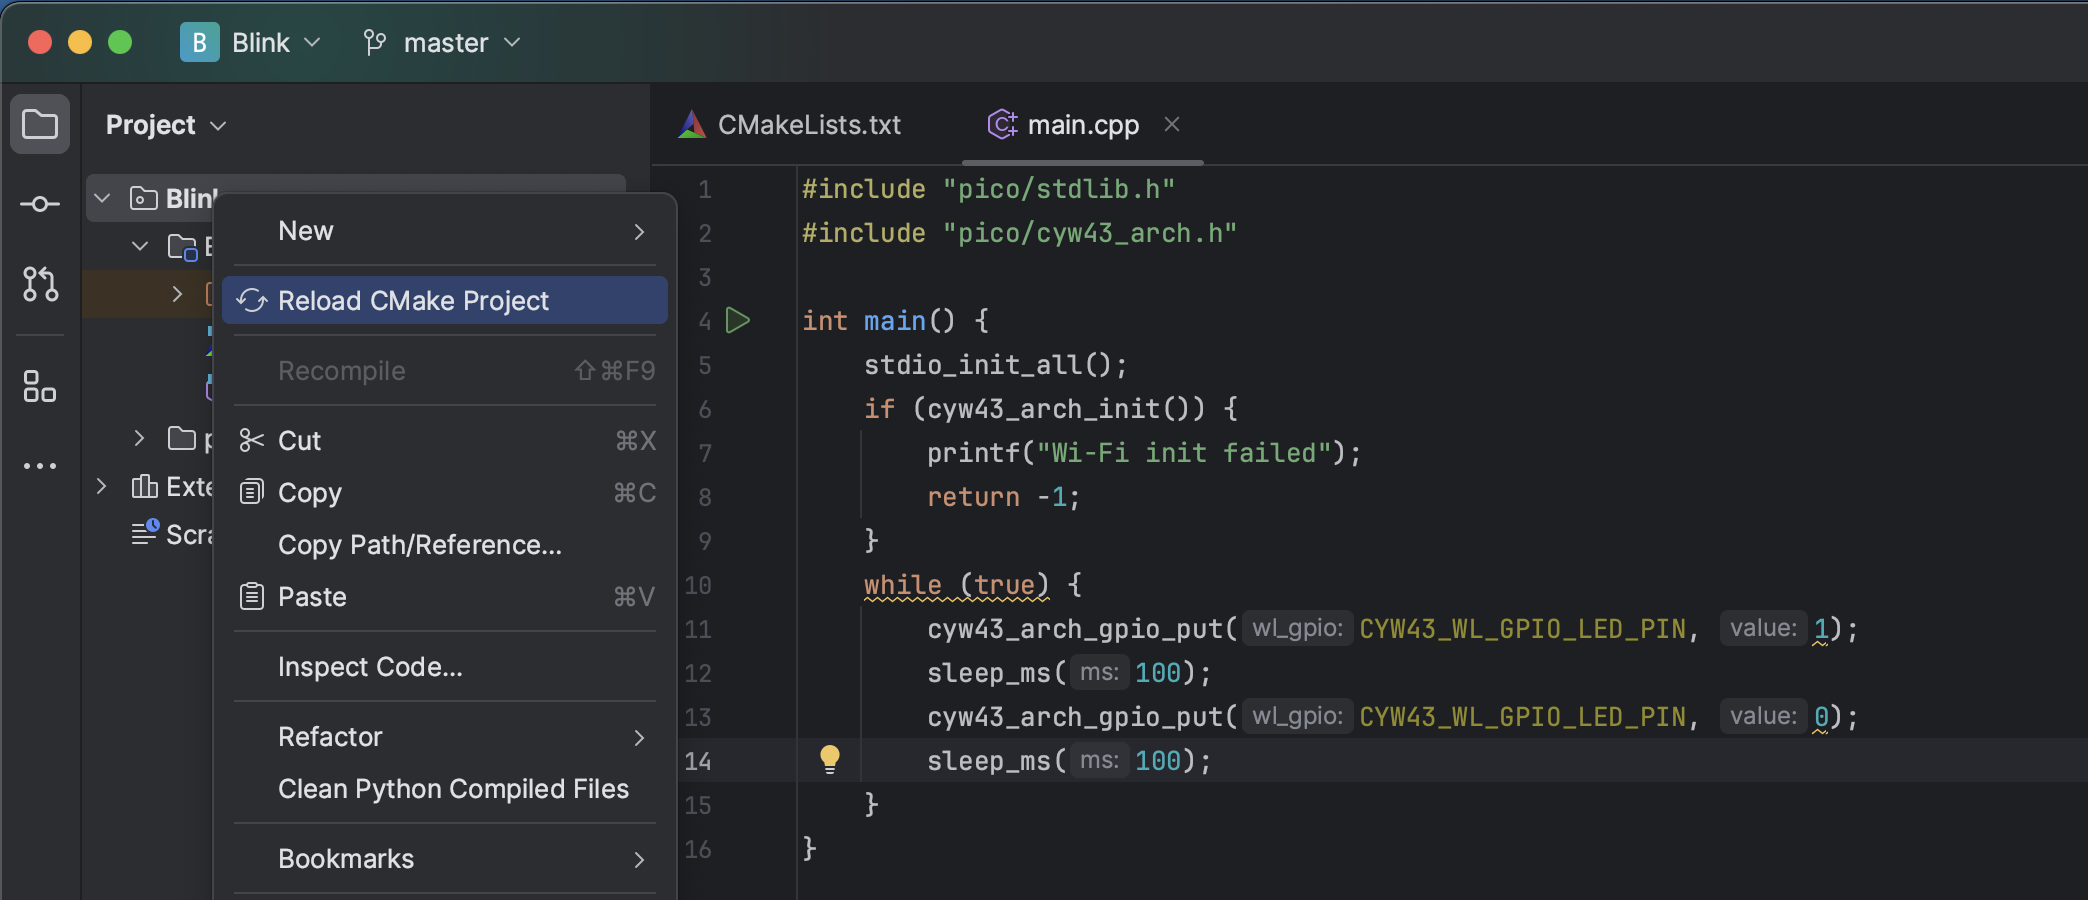Click line number 14 in gutter

click(698, 761)
